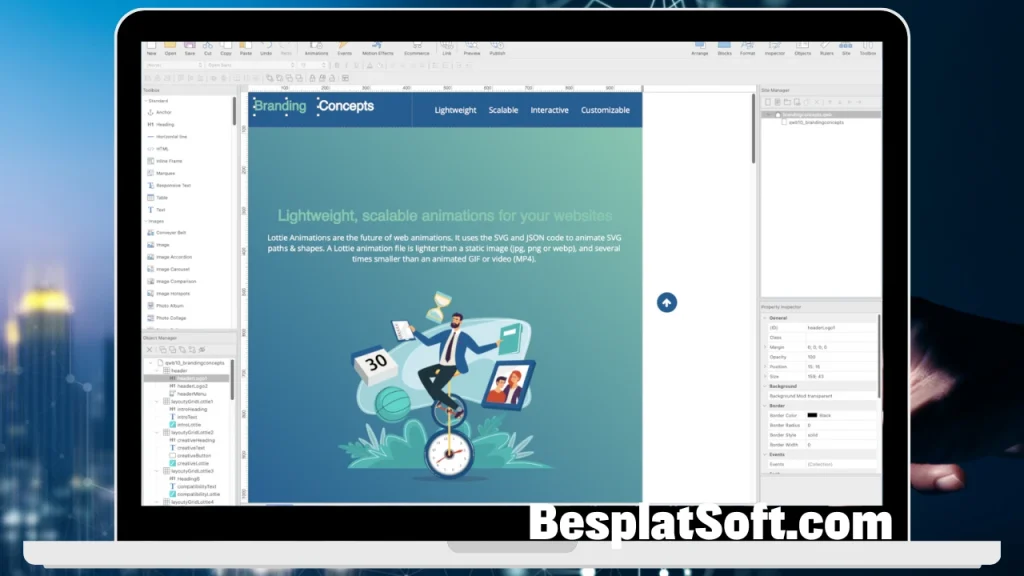1024x576 pixels.
Task: Toggle the Toolbox panel visibility
Action: click(x=867, y=46)
